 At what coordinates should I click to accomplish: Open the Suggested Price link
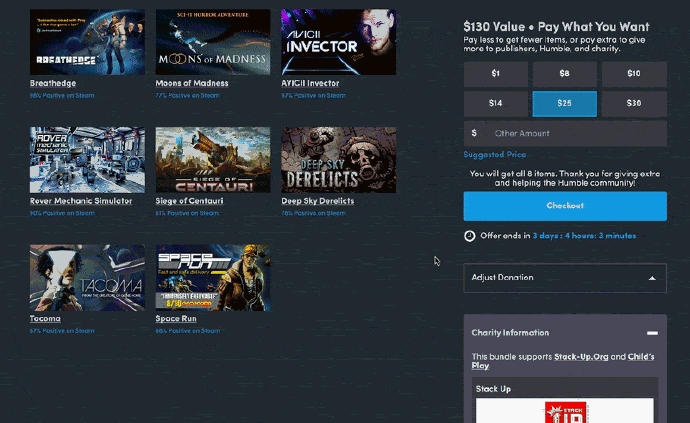(x=495, y=154)
